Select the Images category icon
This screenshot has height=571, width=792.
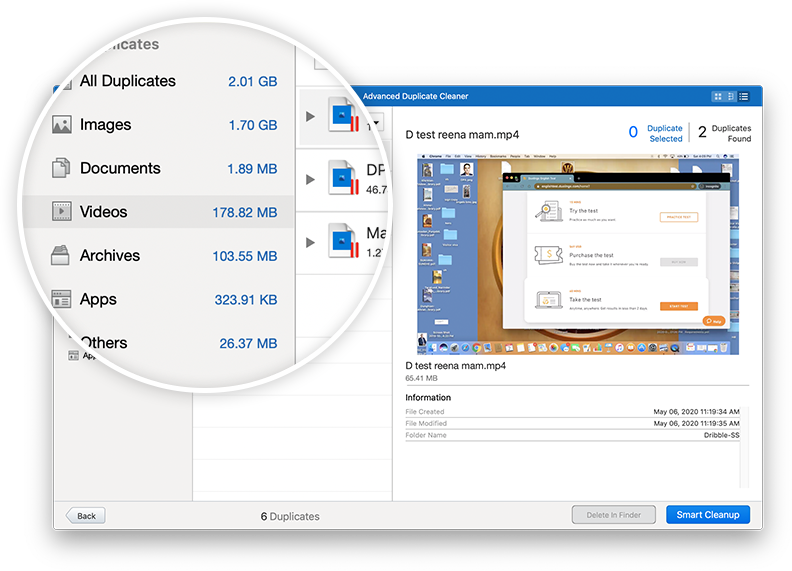click(x=62, y=125)
